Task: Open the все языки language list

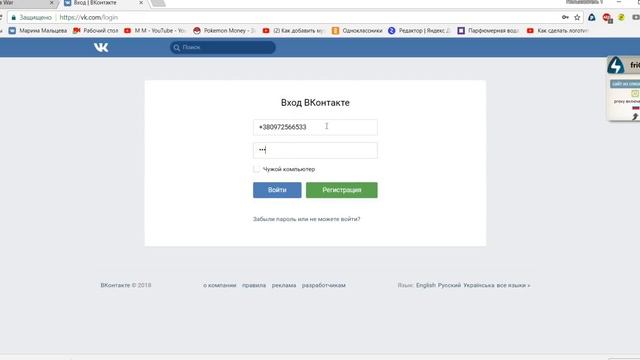Action: pyautogui.click(x=513, y=285)
